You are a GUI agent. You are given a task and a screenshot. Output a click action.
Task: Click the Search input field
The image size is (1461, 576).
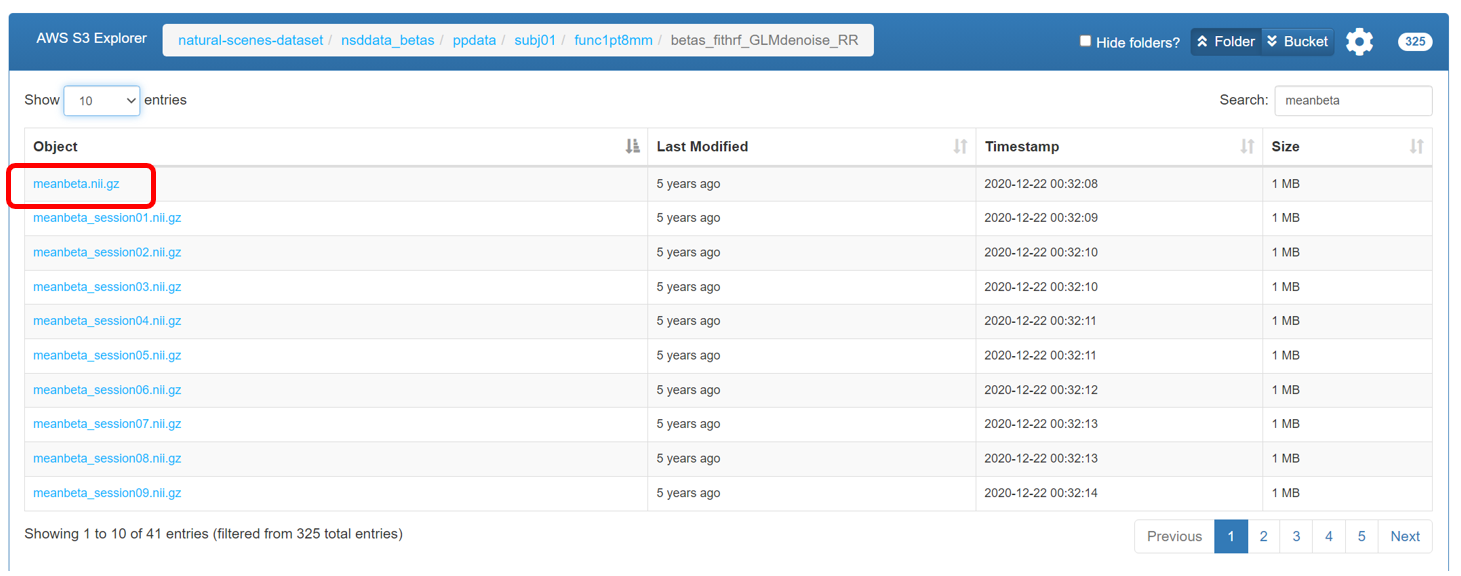[1352, 100]
